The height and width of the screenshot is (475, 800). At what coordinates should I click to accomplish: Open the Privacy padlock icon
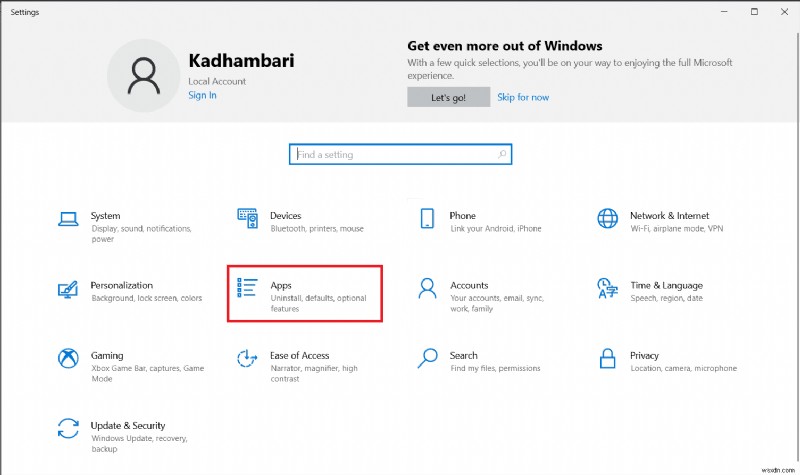(607, 358)
